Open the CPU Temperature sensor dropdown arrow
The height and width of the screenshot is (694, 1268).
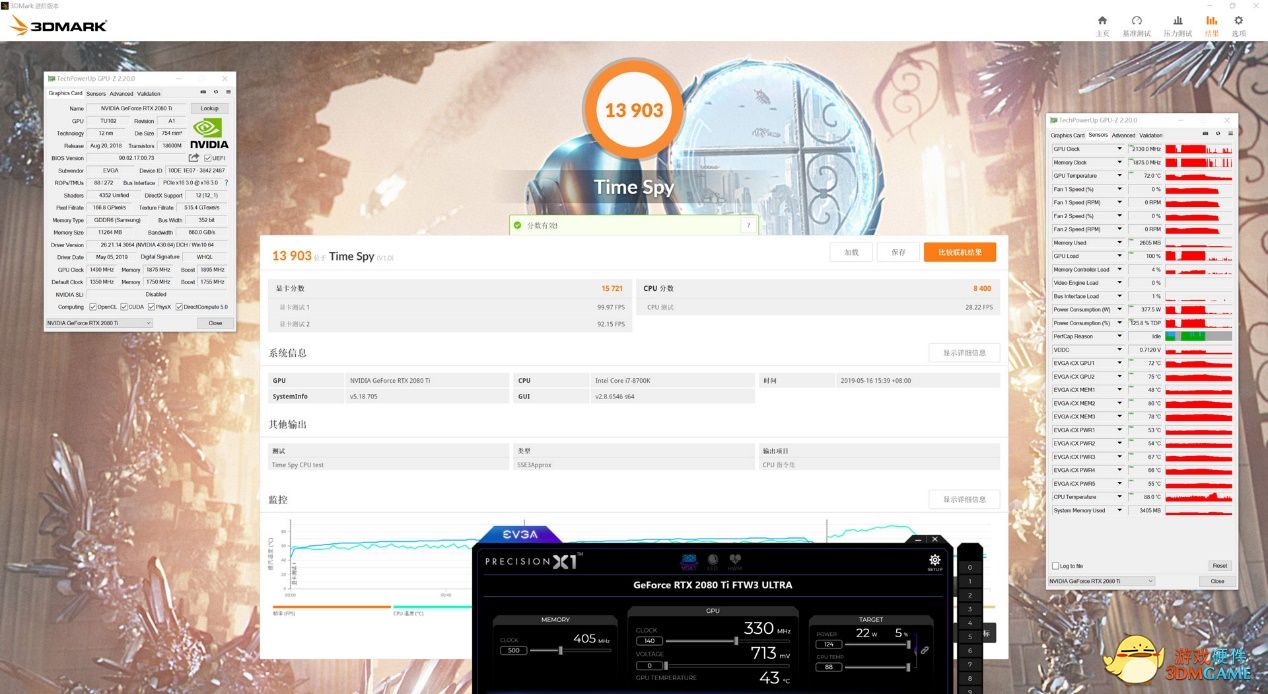1119,497
